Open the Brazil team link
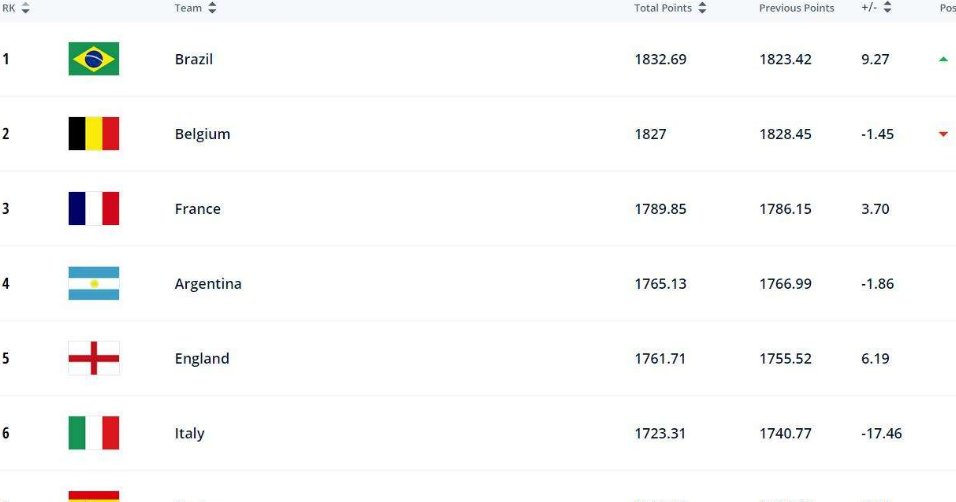 click(193, 59)
